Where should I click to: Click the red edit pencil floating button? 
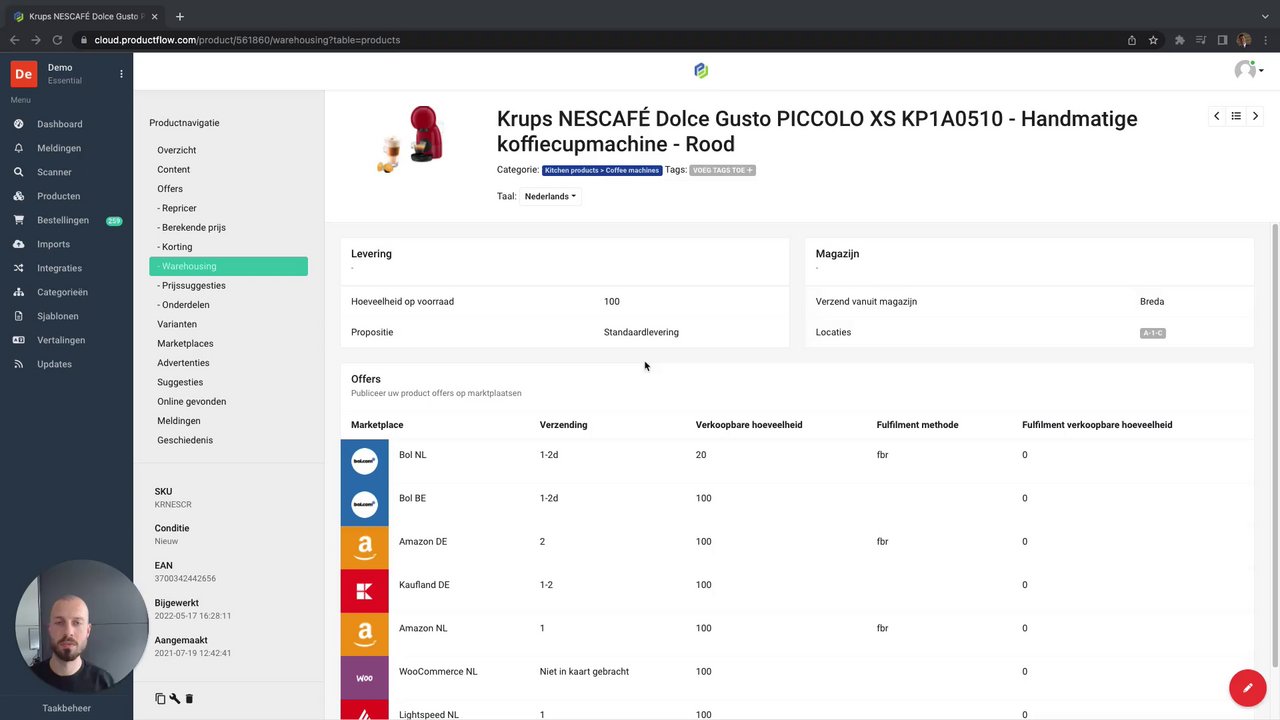click(1247, 688)
